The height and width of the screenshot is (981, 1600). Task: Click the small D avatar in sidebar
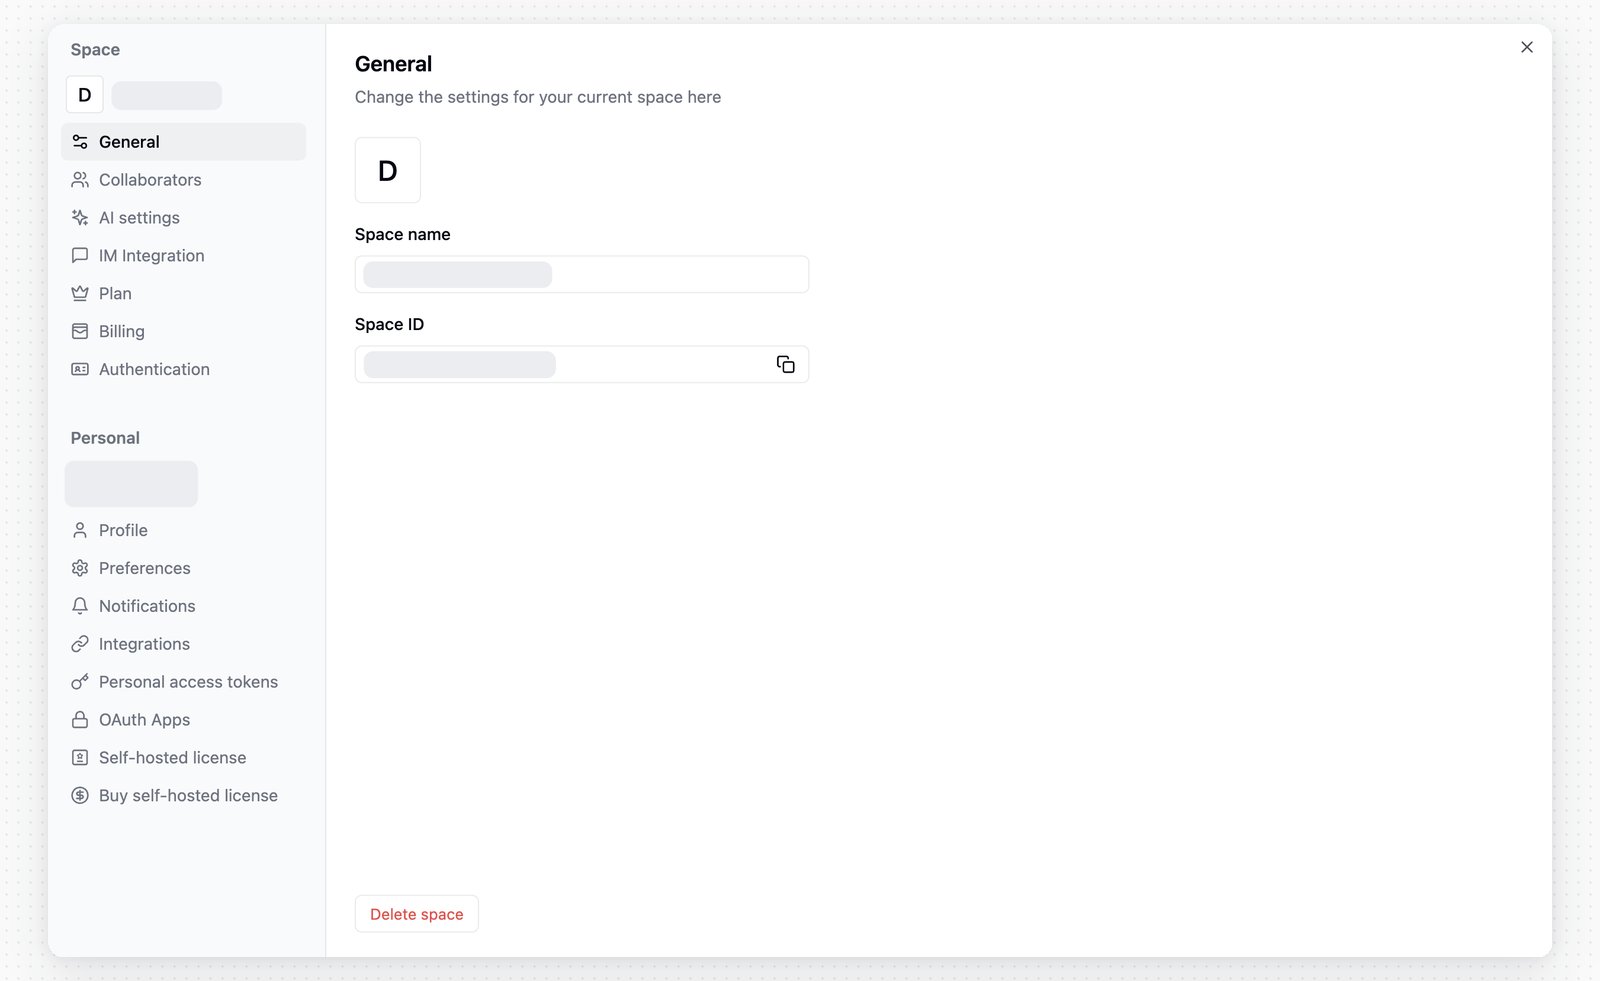click(85, 95)
